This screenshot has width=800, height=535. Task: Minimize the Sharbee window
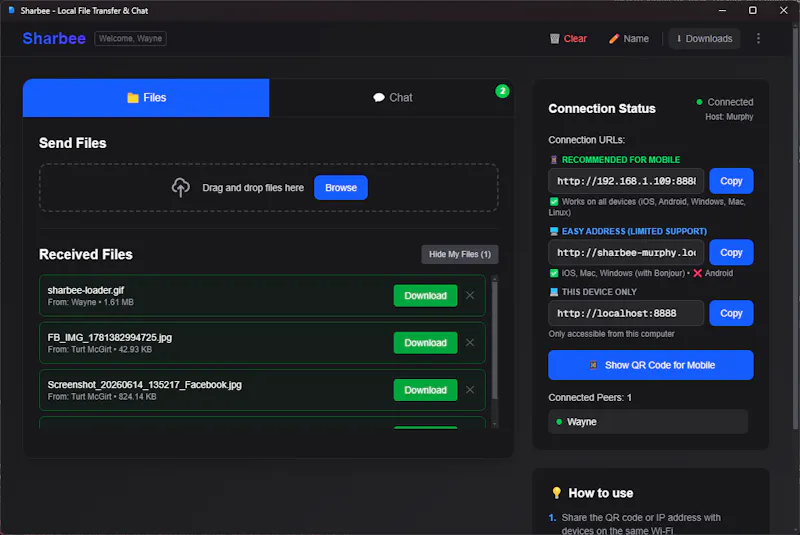click(x=722, y=10)
